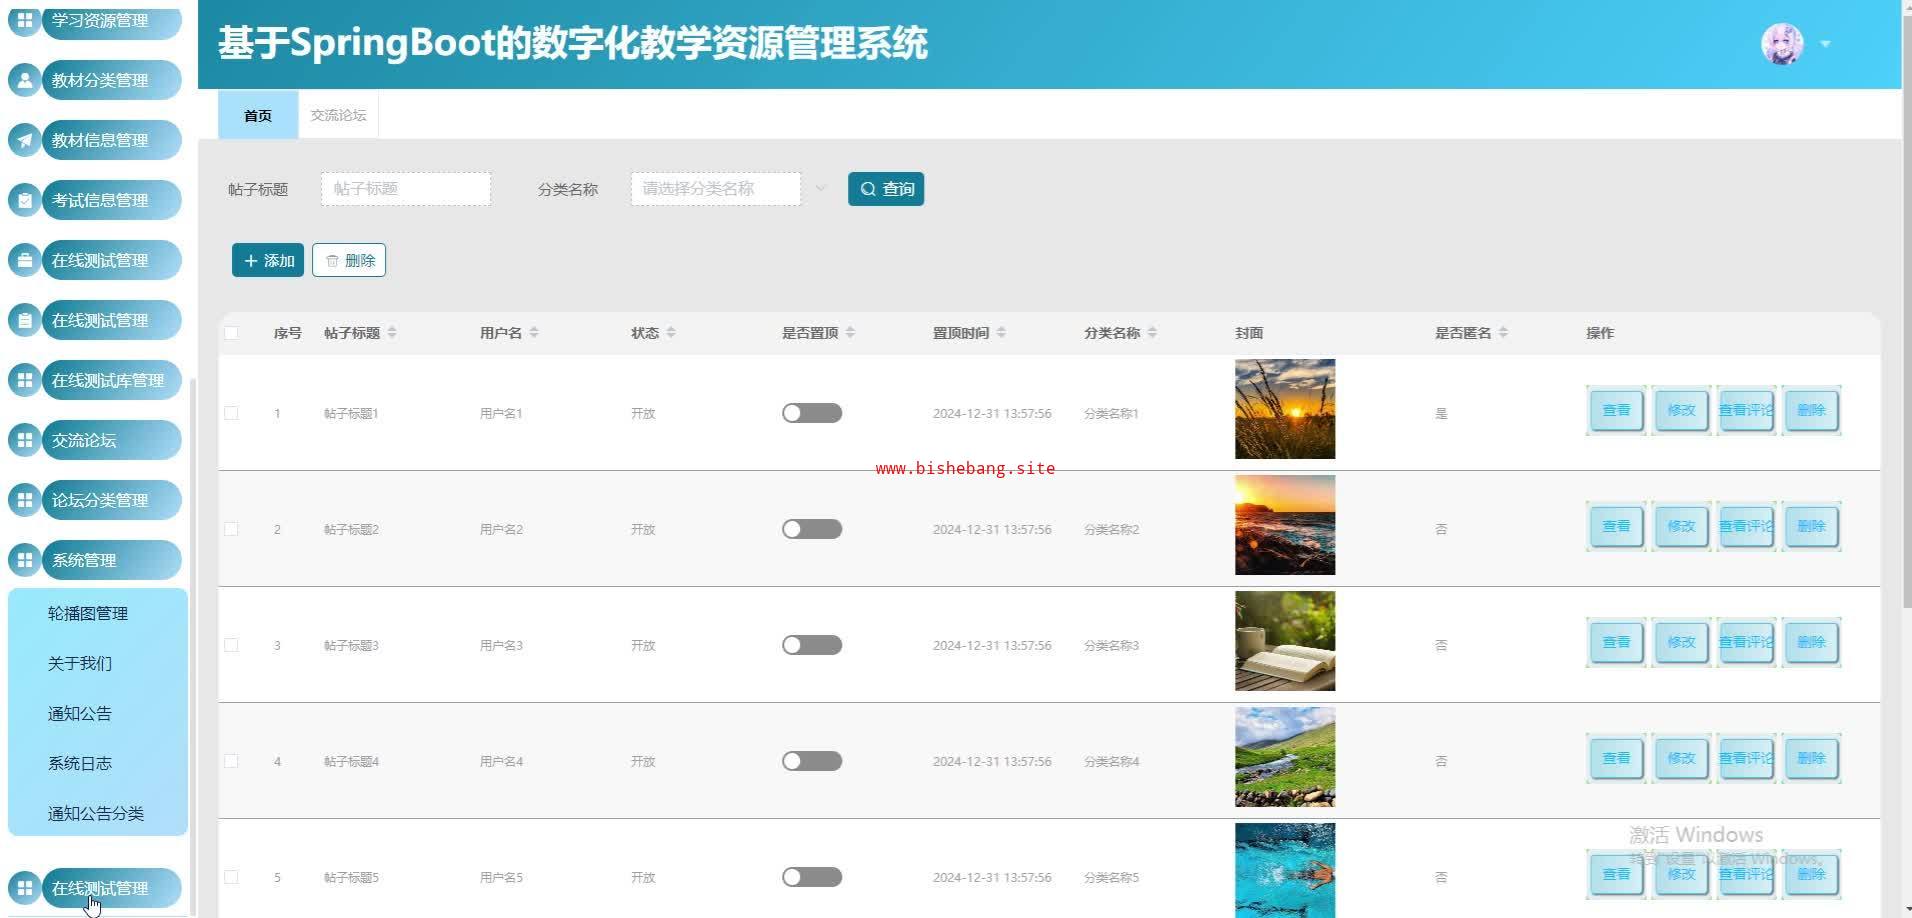Image resolution: width=1912 pixels, height=918 pixels.
Task: Click the clipboard icon beside 考试信息管理
Action: pos(25,200)
